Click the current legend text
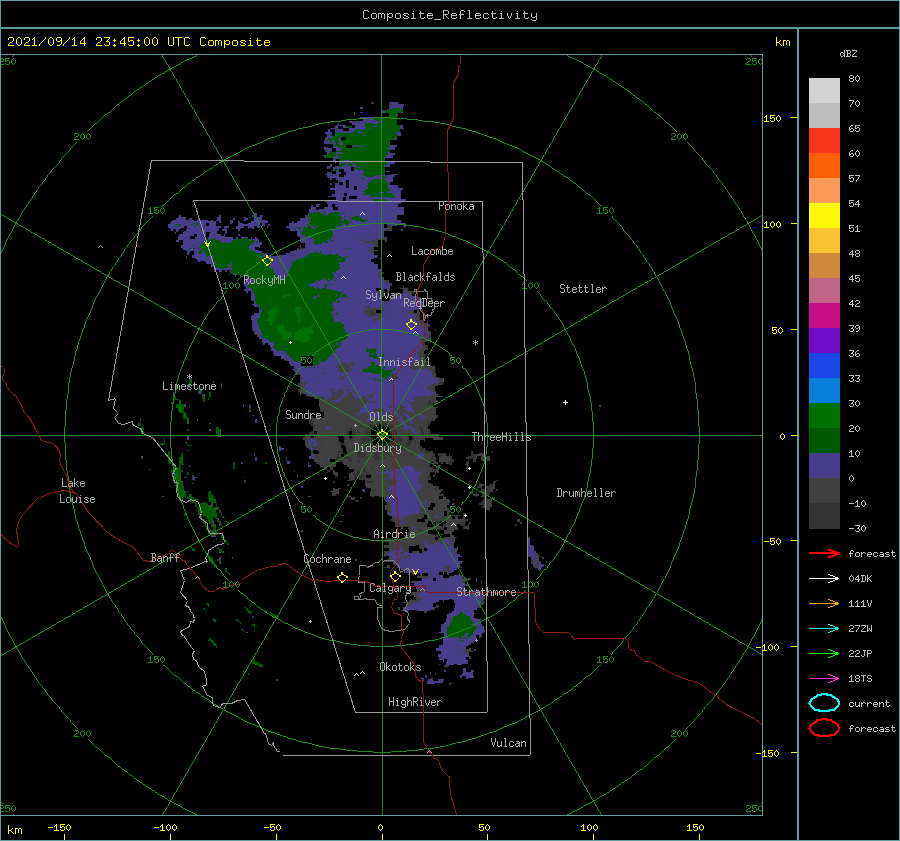This screenshot has height=841, width=900. pos(869,703)
